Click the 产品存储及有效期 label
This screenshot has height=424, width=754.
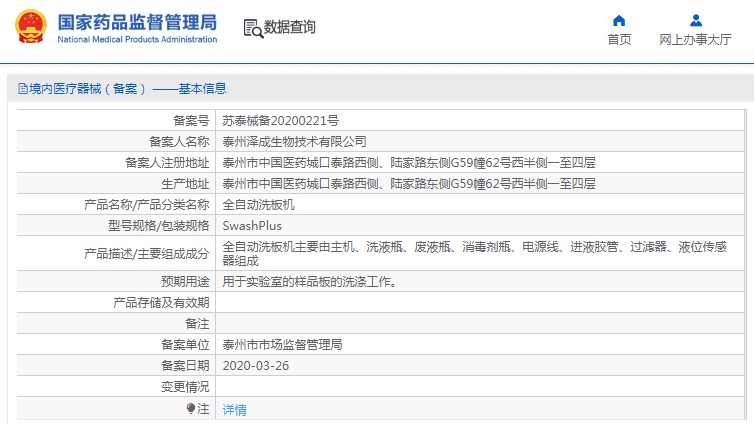[x=161, y=303]
